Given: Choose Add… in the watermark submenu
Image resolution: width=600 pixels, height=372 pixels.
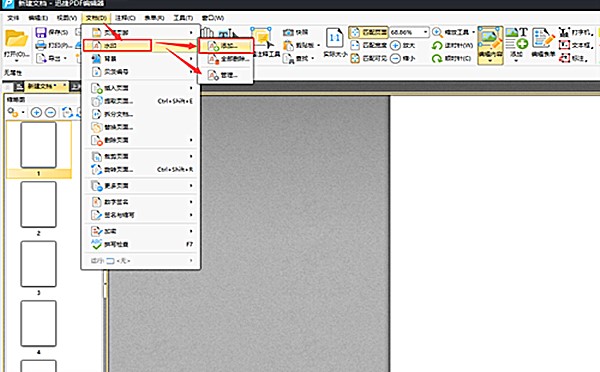Looking at the screenshot, I should [225, 46].
